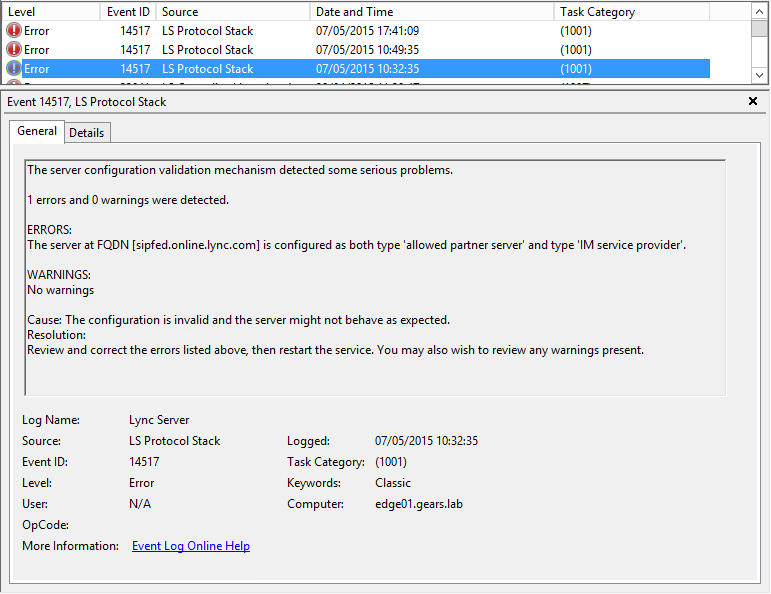Screen dimensions: 771x594
Task: Click the error icon in the 10:49:35 row
Action: tap(14, 50)
